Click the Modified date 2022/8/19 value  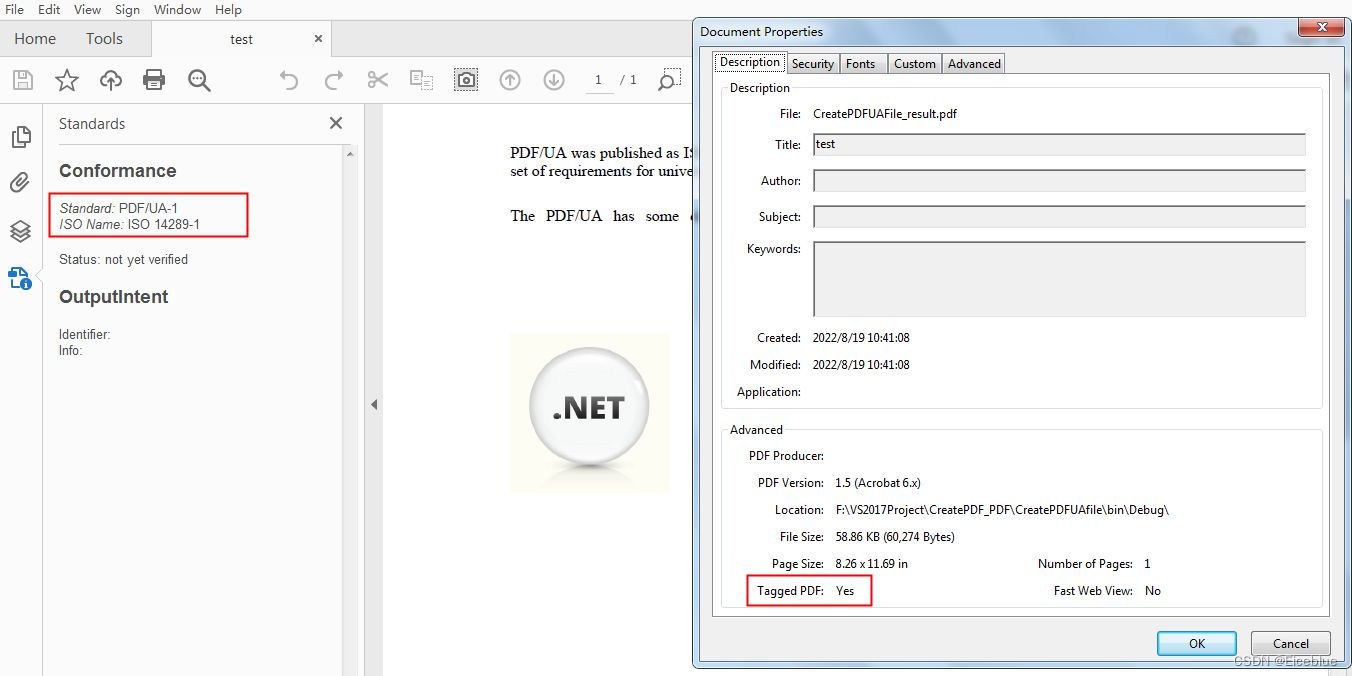tap(861, 365)
